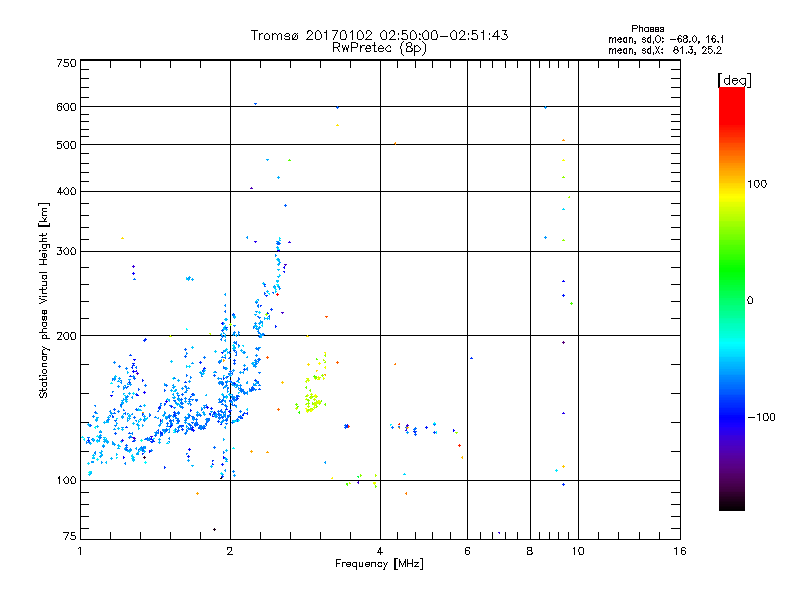Click the 'Stationary phase Virtual Height [km]' label
Viewport: 800px width, 600px height.
[44, 300]
